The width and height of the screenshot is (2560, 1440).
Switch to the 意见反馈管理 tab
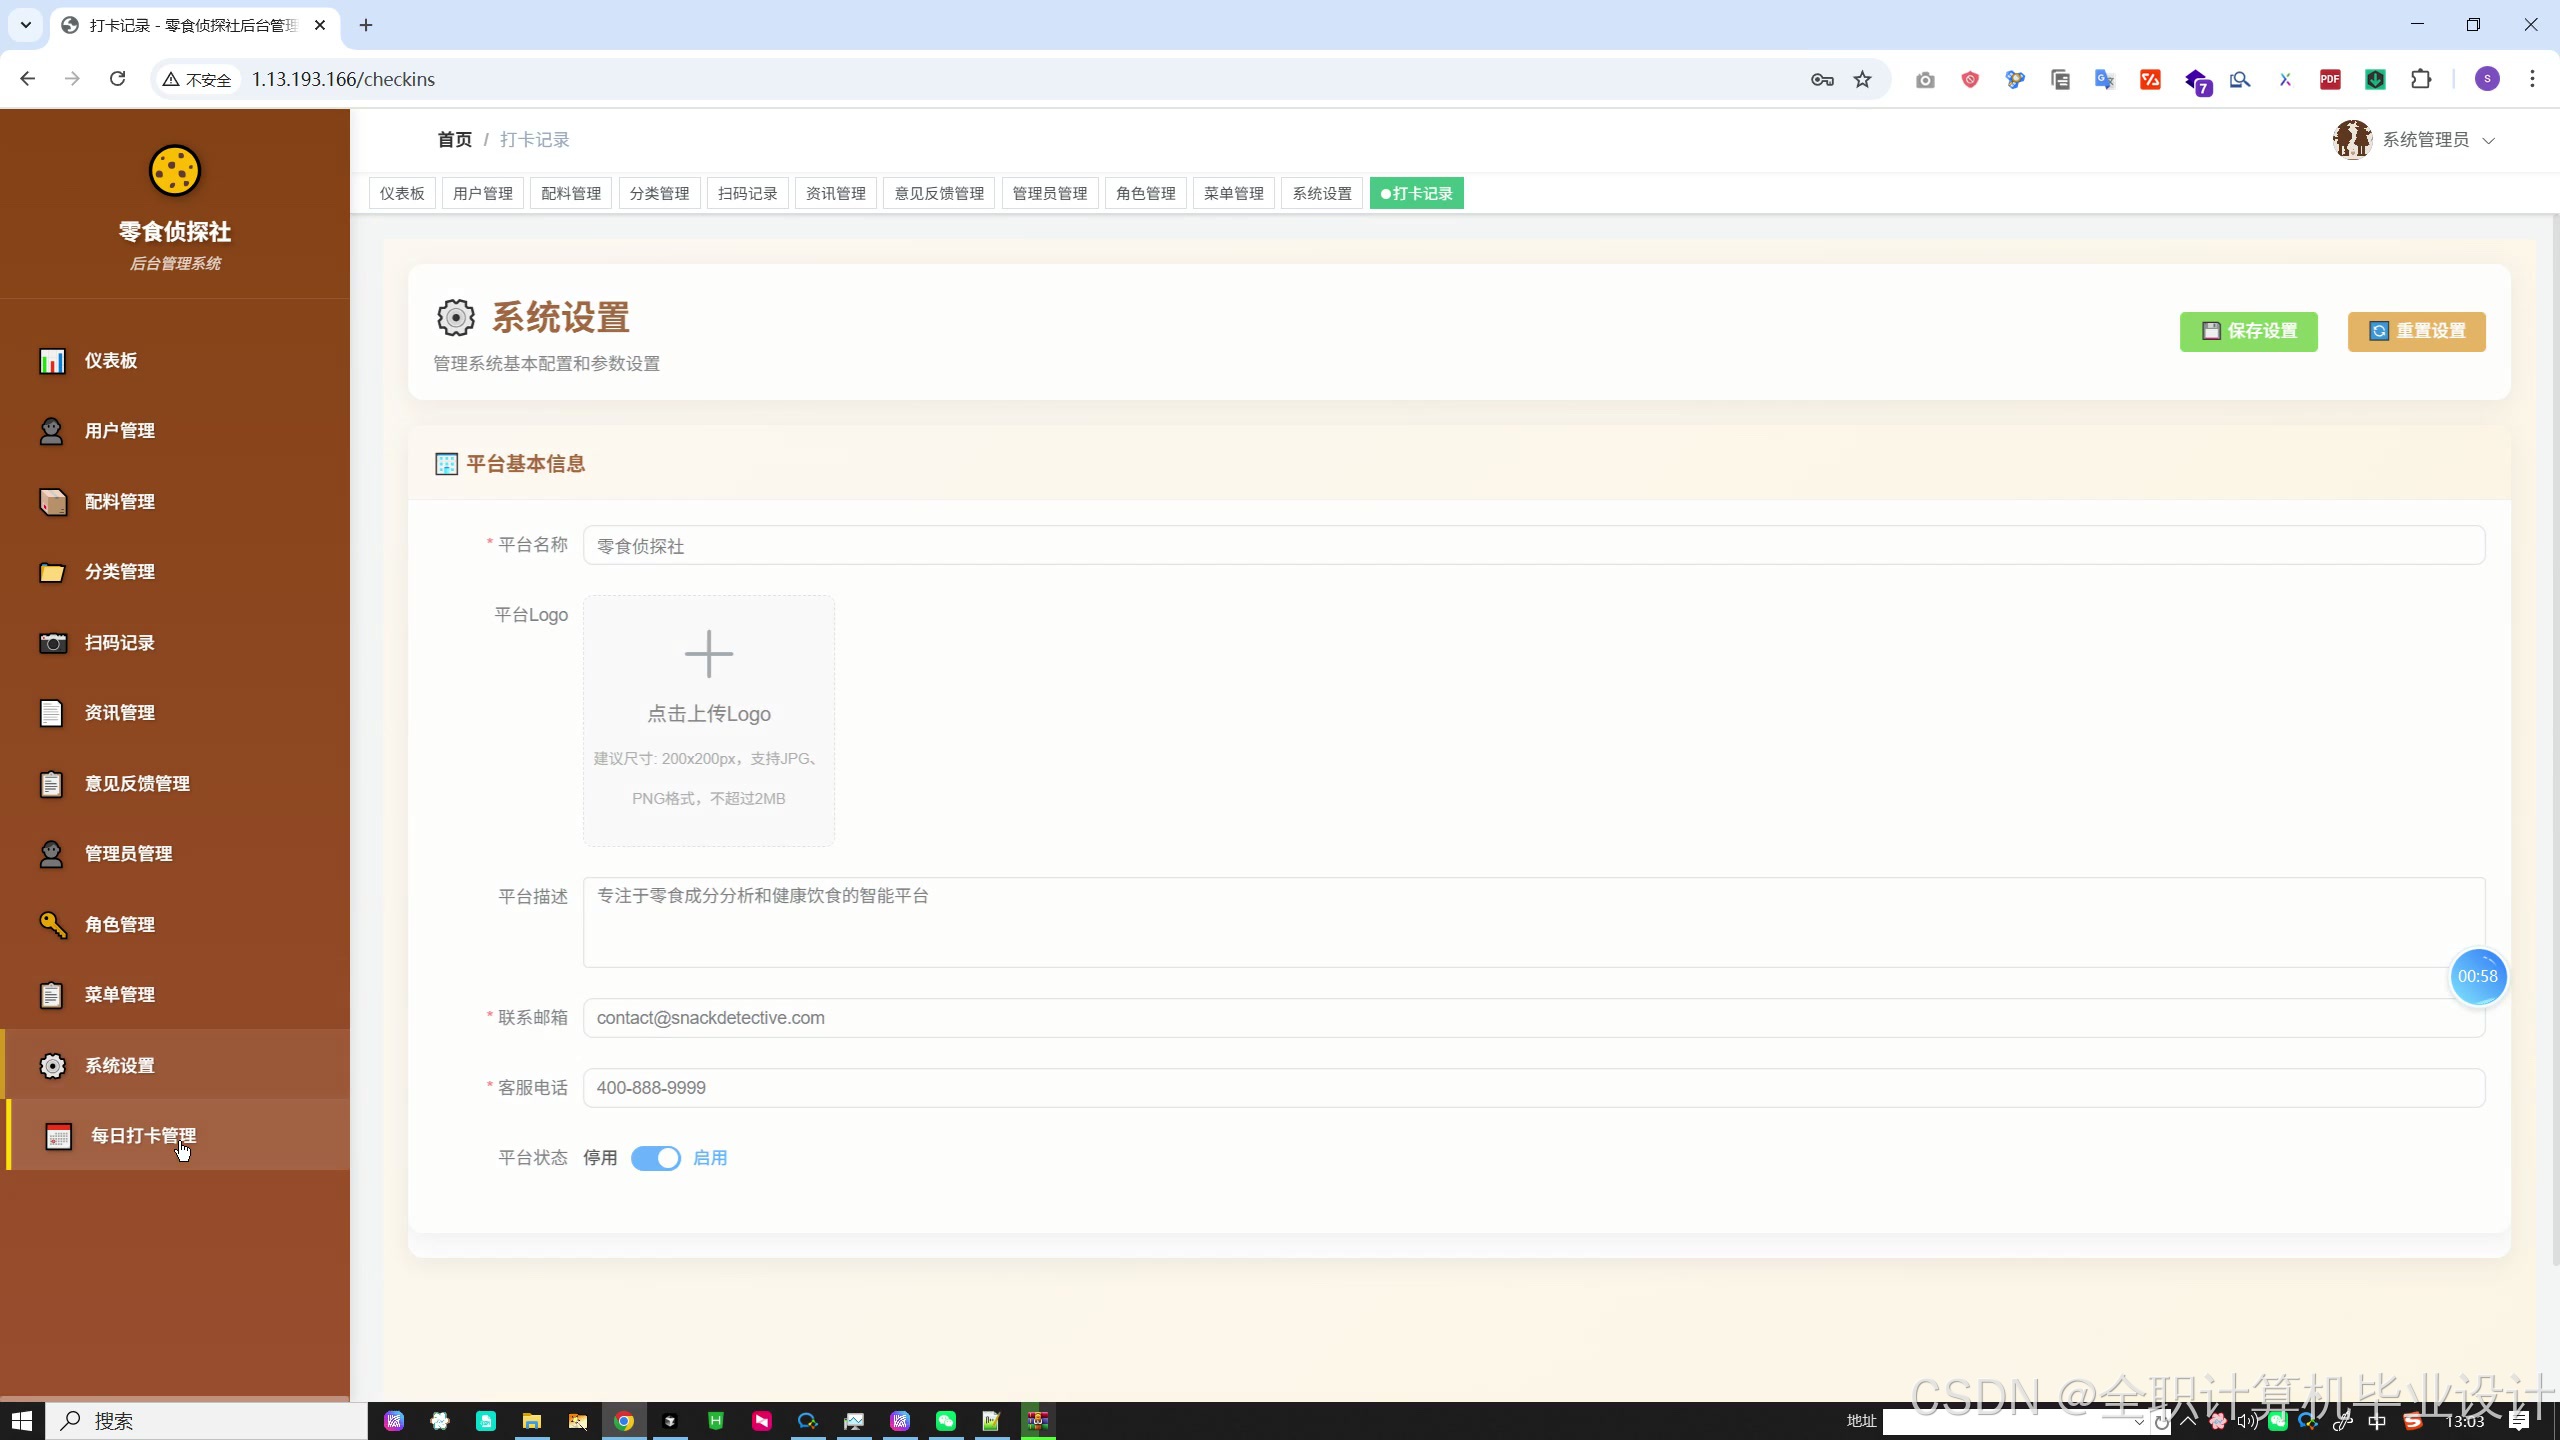tap(939, 194)
